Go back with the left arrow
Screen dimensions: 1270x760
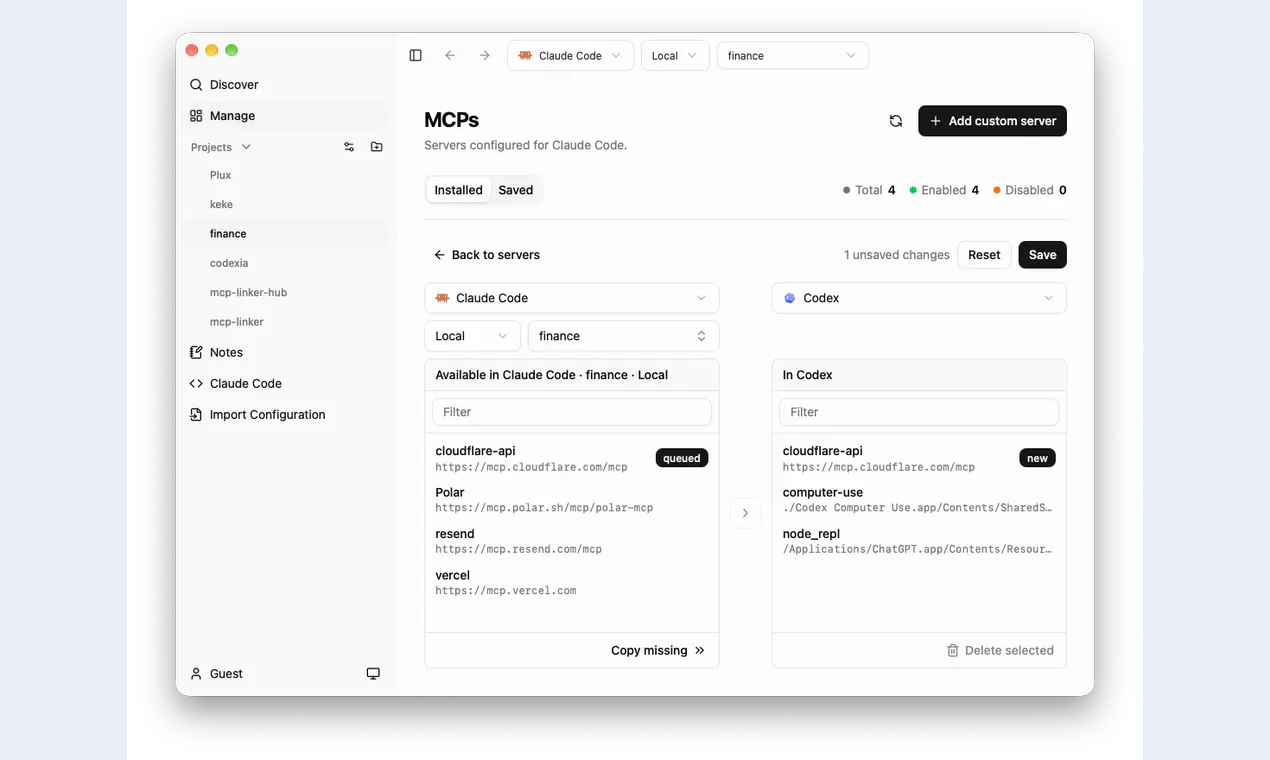pos(450,56)
